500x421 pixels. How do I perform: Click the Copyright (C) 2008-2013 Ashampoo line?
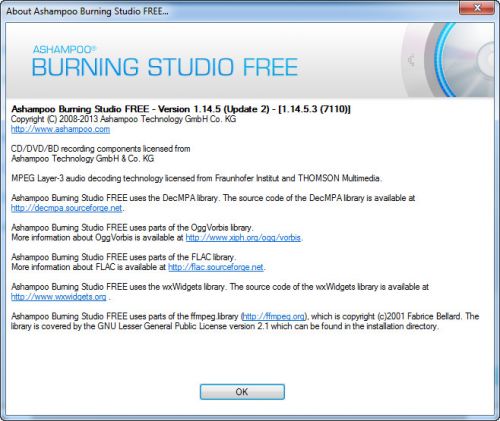click(123, 119)
